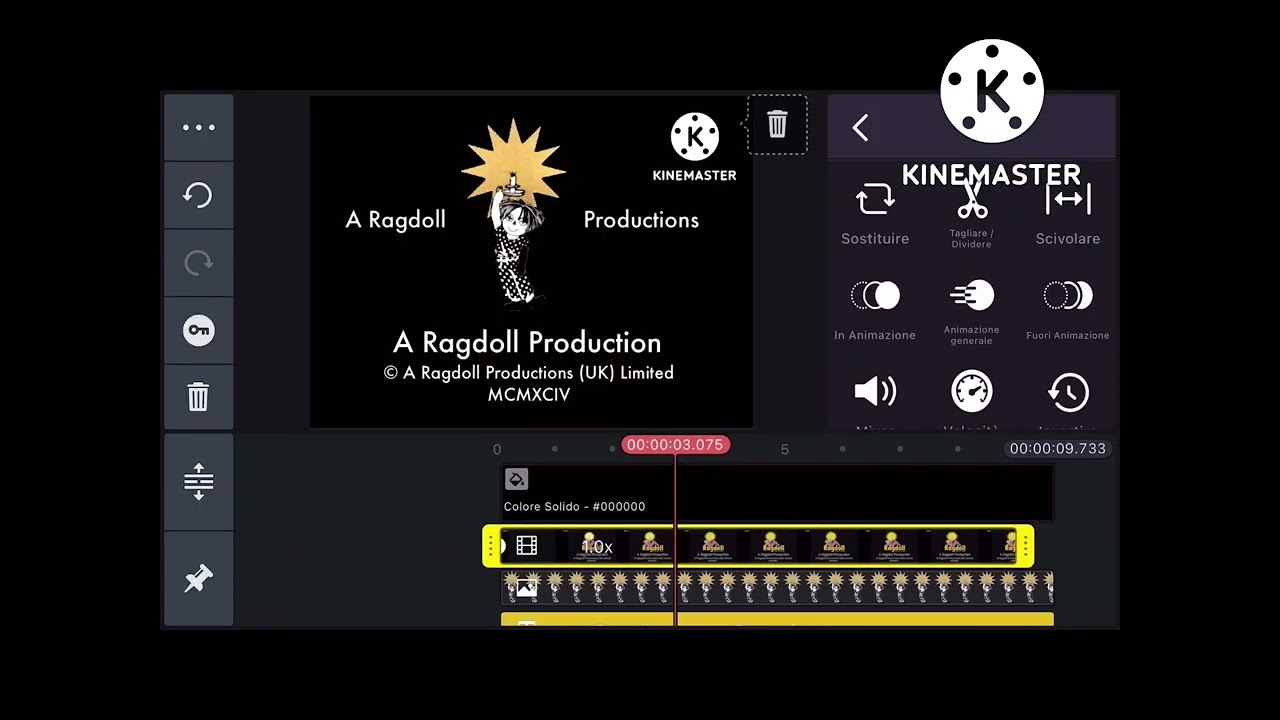Open In Animazione settings
1280x720 pixels.
tap(875, 310)
